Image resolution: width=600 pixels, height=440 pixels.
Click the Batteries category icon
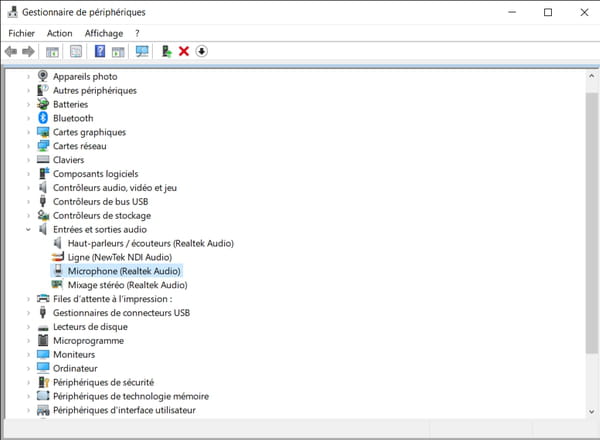pos(43,104)
